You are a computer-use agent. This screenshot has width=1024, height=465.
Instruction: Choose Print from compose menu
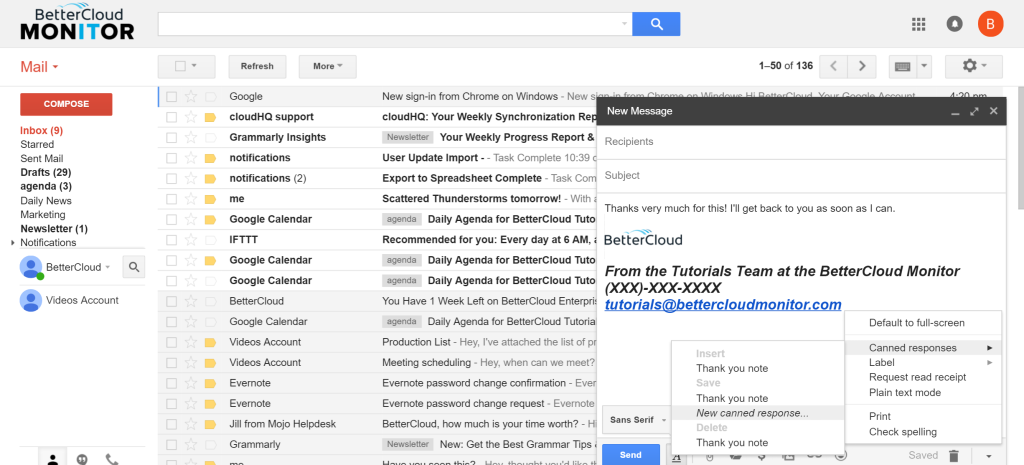pyautogui.click(x=922, y=416)
